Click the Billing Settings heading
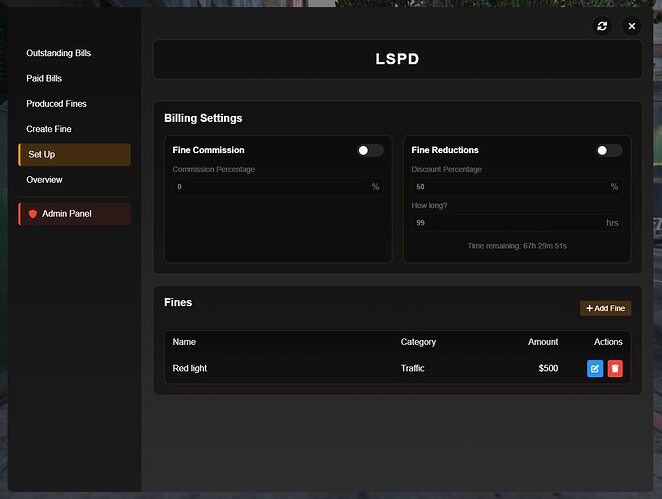The image size is (662, 499). 203,118
